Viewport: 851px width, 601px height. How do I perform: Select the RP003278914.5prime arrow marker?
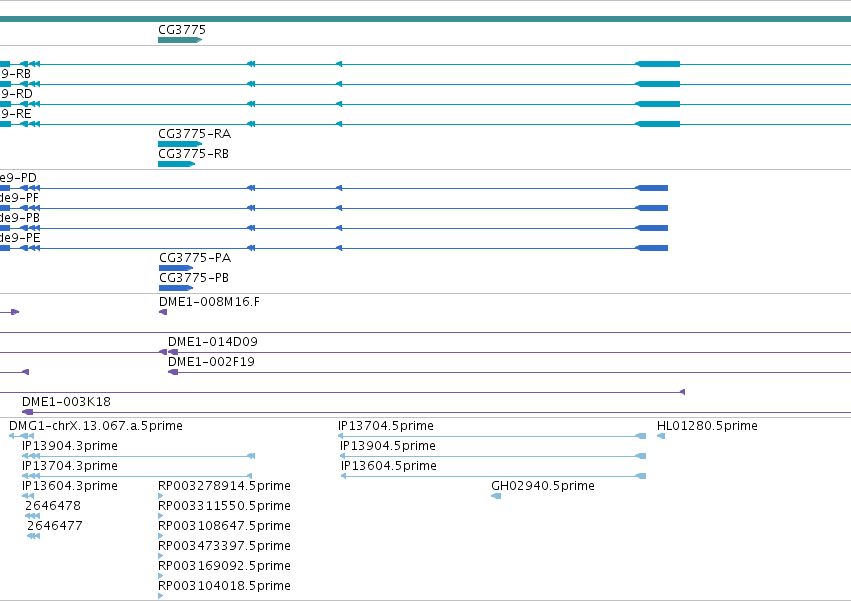161,496
